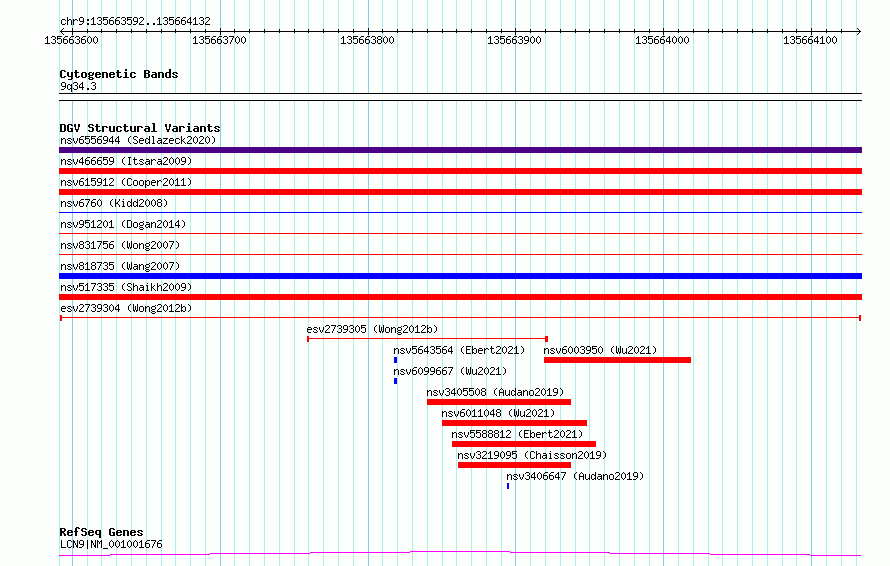Click the red nsv3405508 Audano2019 bar

[x=499, y=402]
